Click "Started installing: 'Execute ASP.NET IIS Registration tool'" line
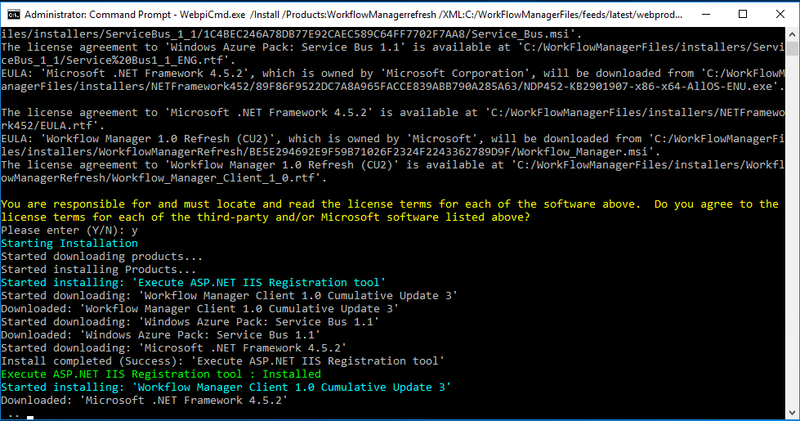800x421 pixels. click(x=193, y=283)
